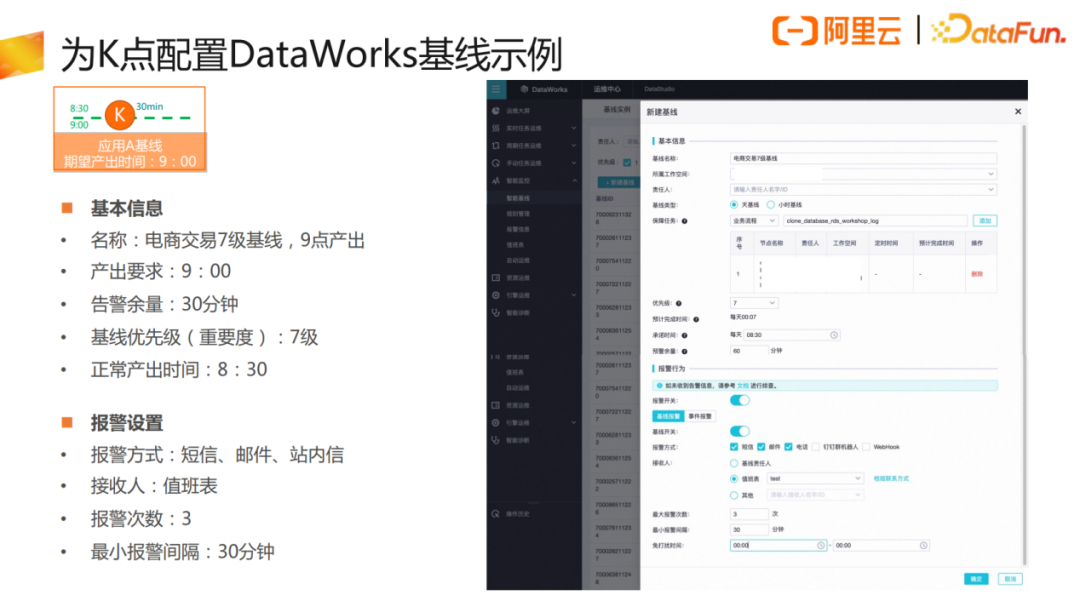Open 运维中心 in the top navigation
Image resolution: width=1080 pixels, height=601 pixels.
point(606,89)
